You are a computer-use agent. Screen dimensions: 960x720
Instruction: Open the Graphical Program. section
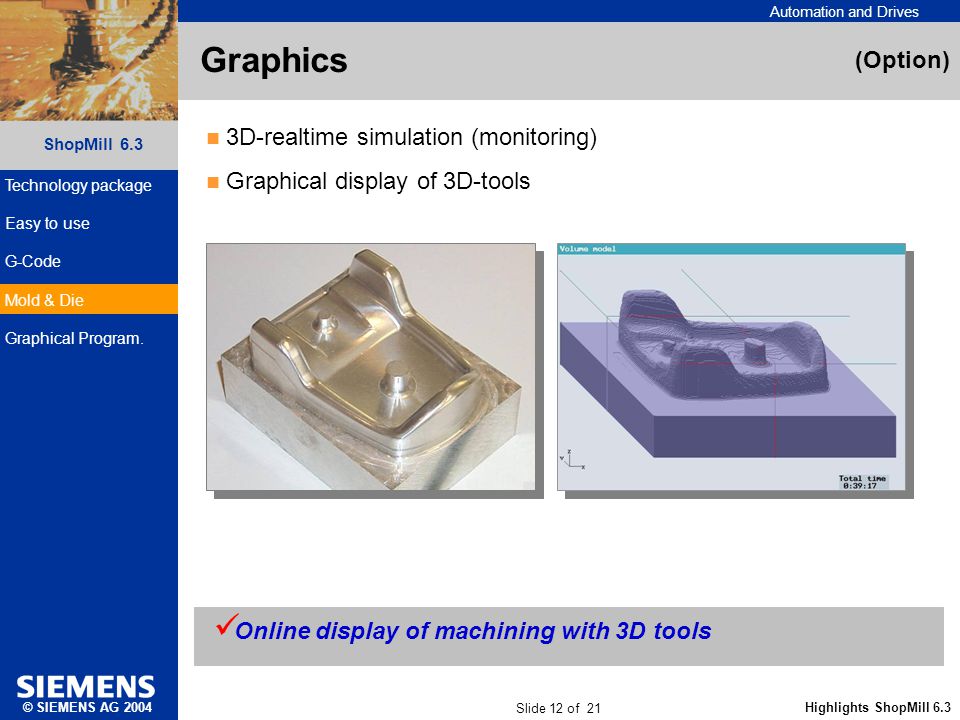(74, 339)
